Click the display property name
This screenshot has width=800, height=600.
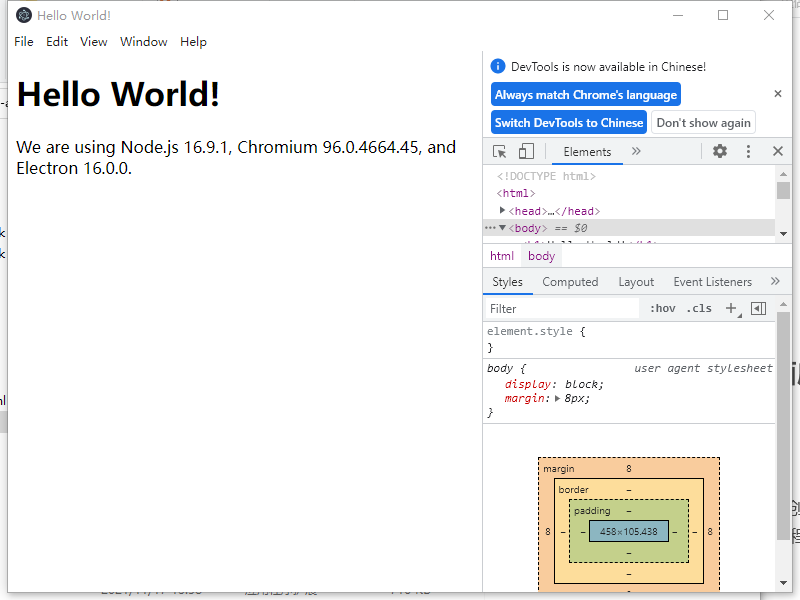pos(528,384)
